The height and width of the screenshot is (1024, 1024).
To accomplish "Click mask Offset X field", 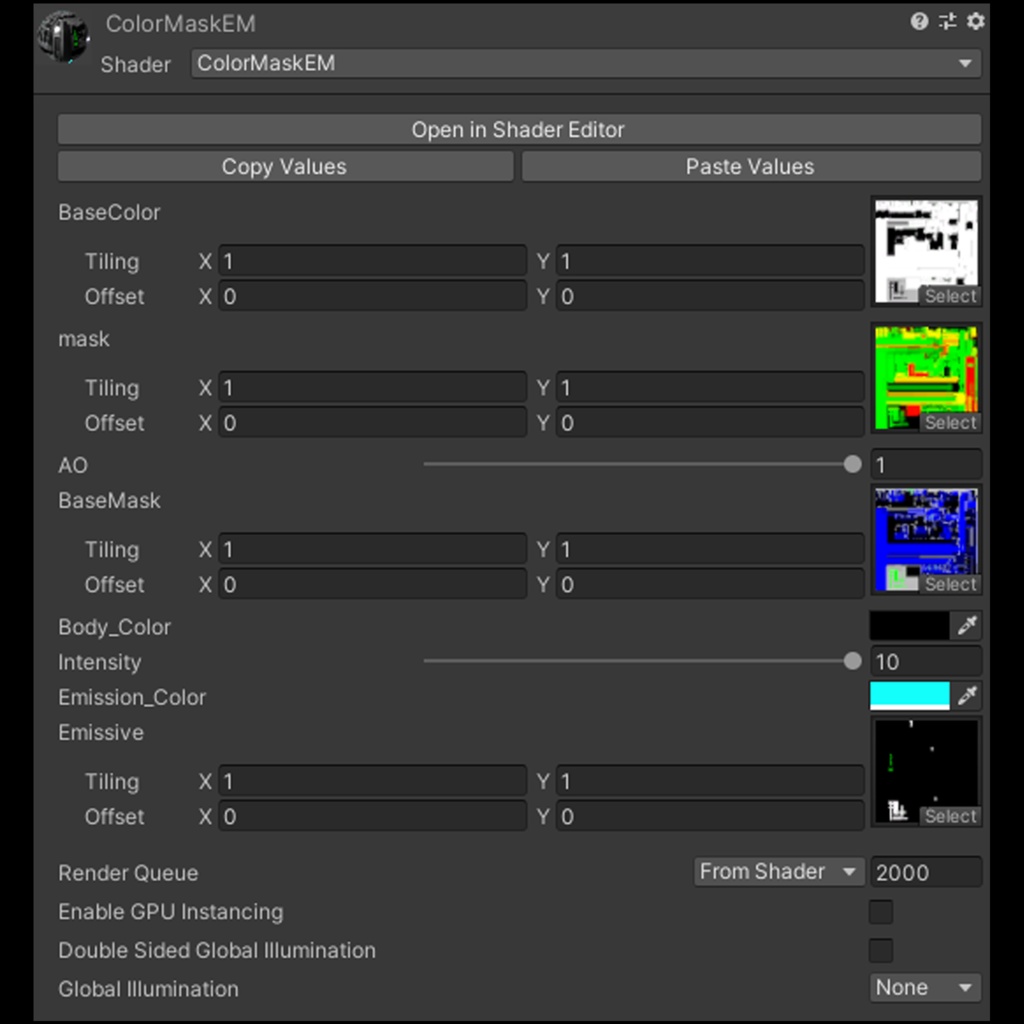I will click(372, 423).
